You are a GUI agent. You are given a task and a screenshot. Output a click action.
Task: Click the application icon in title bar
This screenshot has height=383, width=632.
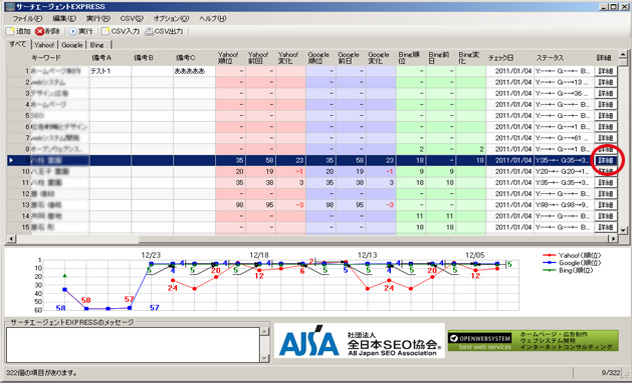pos(10,6)
